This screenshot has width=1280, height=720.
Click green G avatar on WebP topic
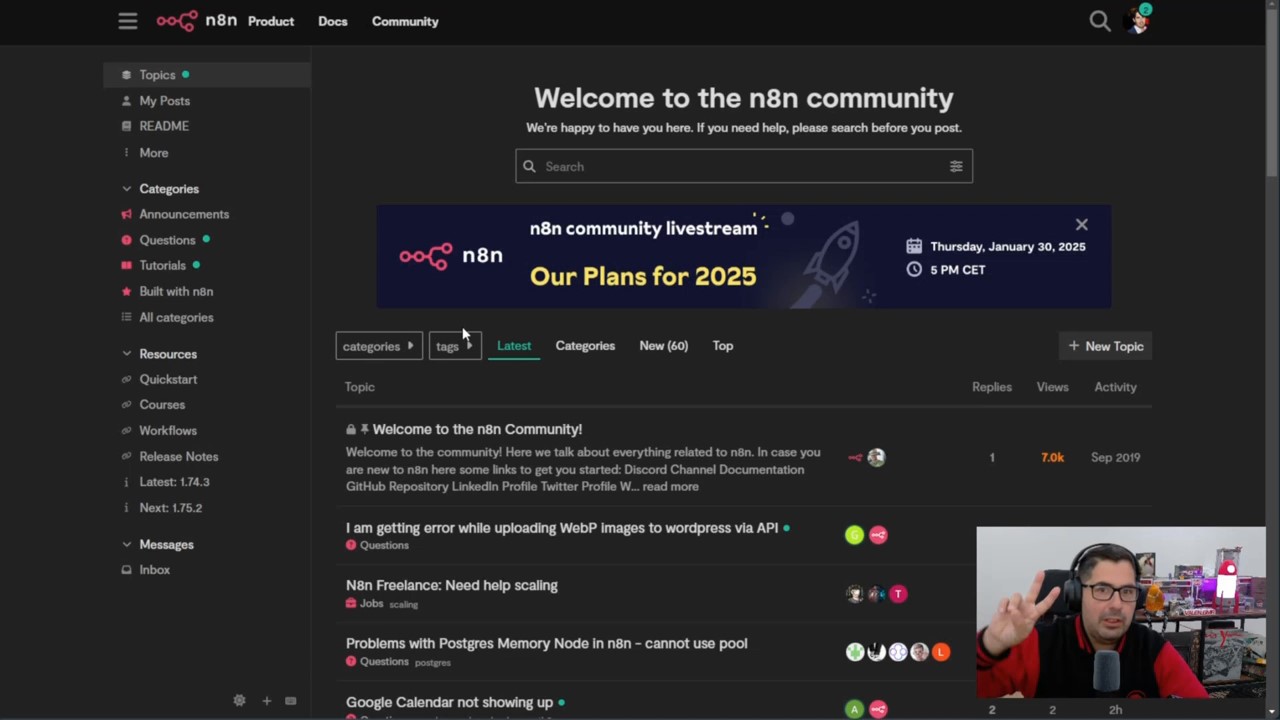[854, 535]
